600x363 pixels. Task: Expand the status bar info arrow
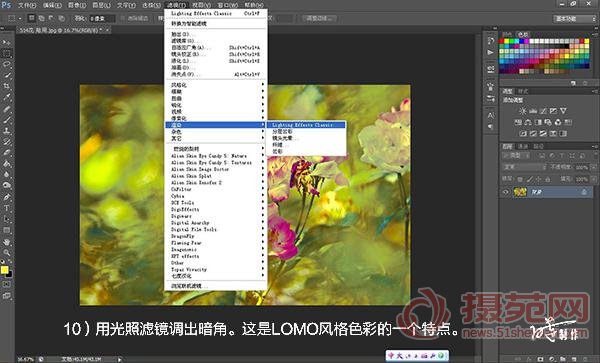click(x=120, y=359)
